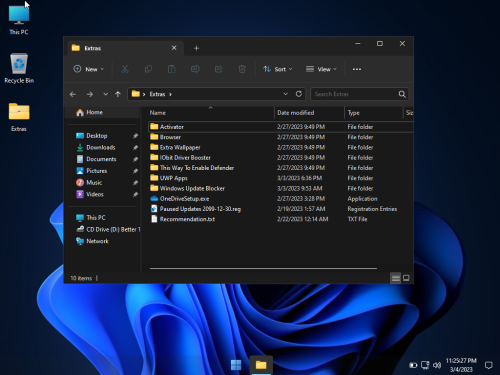Go up one folder level arrow

118,94
